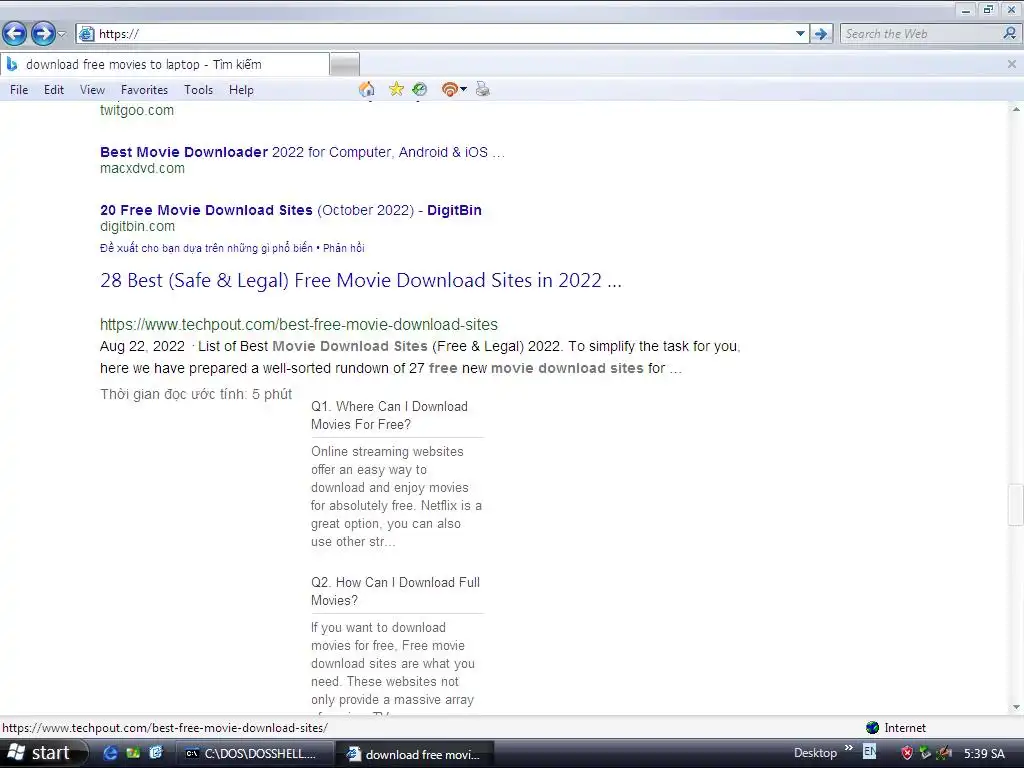The image size is (1024, 768).
Task: Go forward with the Forward arrow button
Action: pos(43,33)
